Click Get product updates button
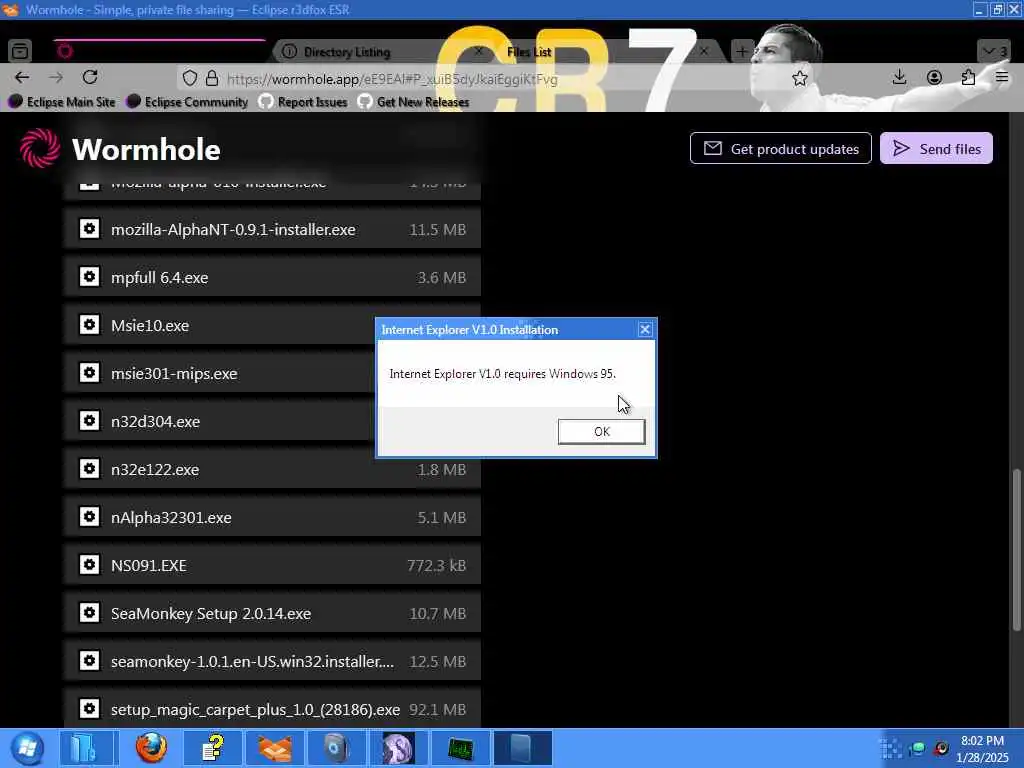Screen dimensions: 1024x768 pos(780,148)
